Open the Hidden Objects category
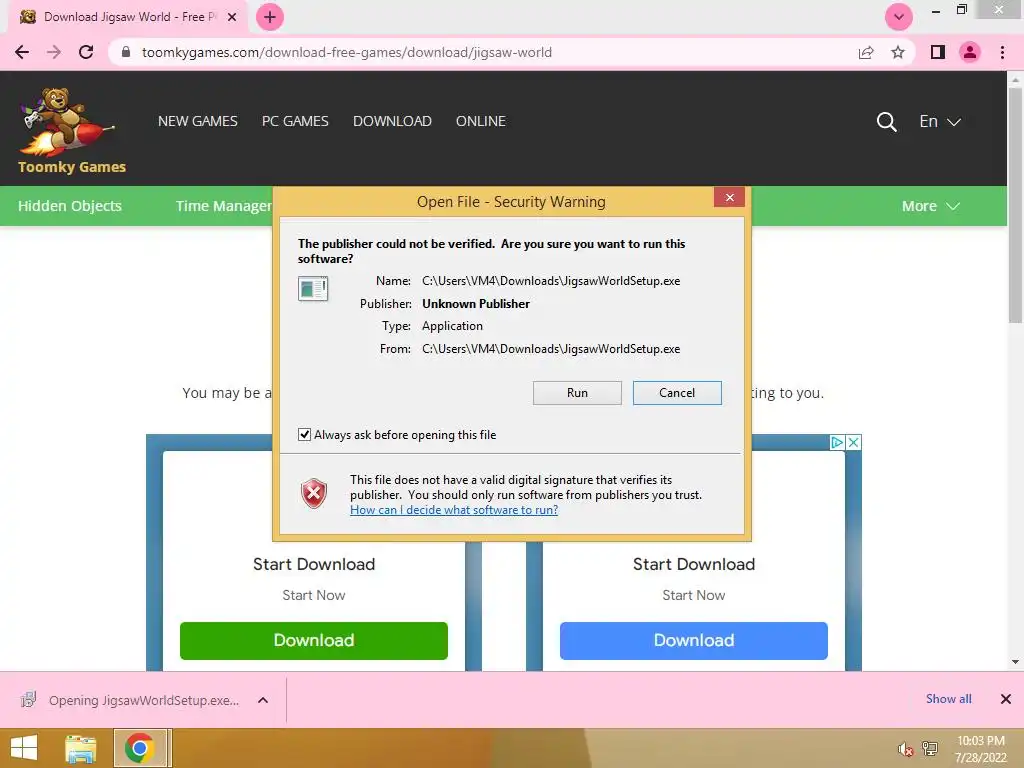 (x=70, y=206)
